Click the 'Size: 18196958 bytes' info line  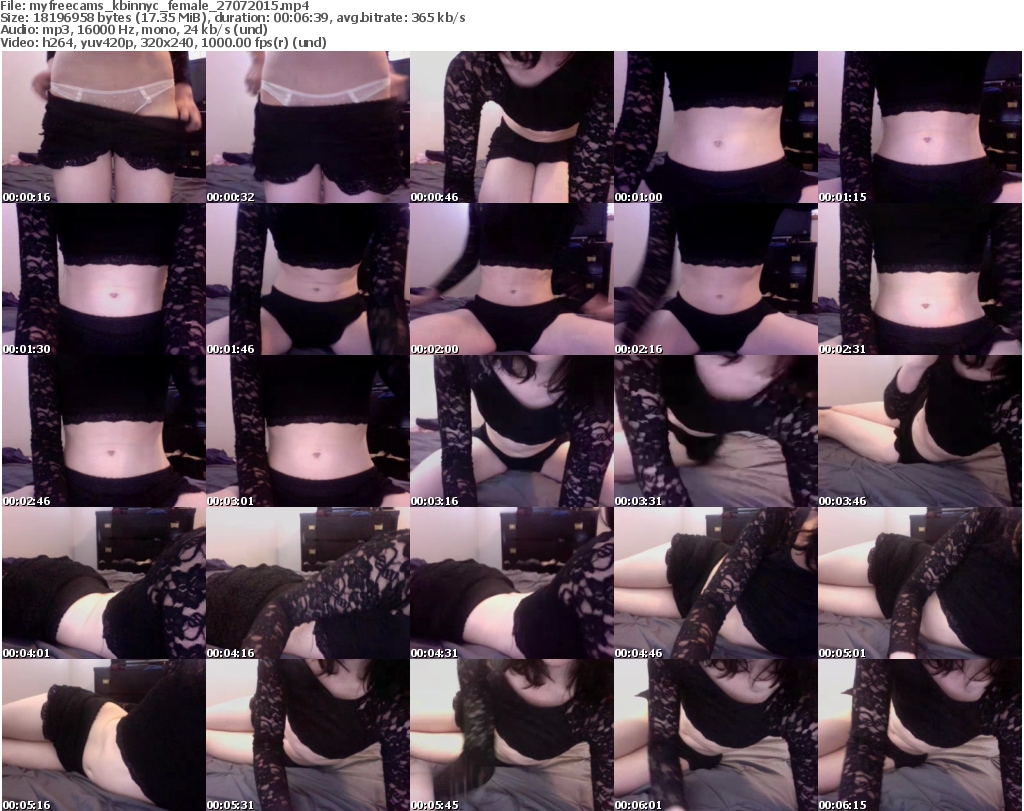tap(232, 18)
